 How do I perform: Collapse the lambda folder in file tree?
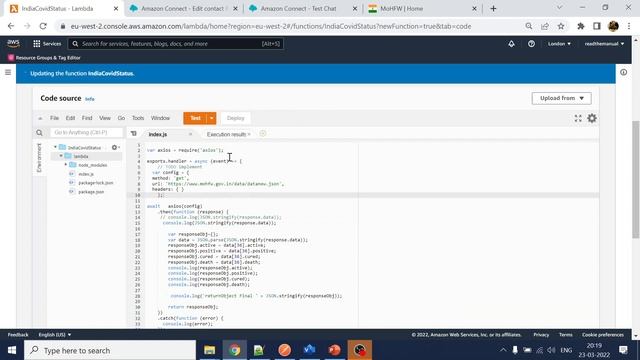pyautogui.click(x=61, y=156)
